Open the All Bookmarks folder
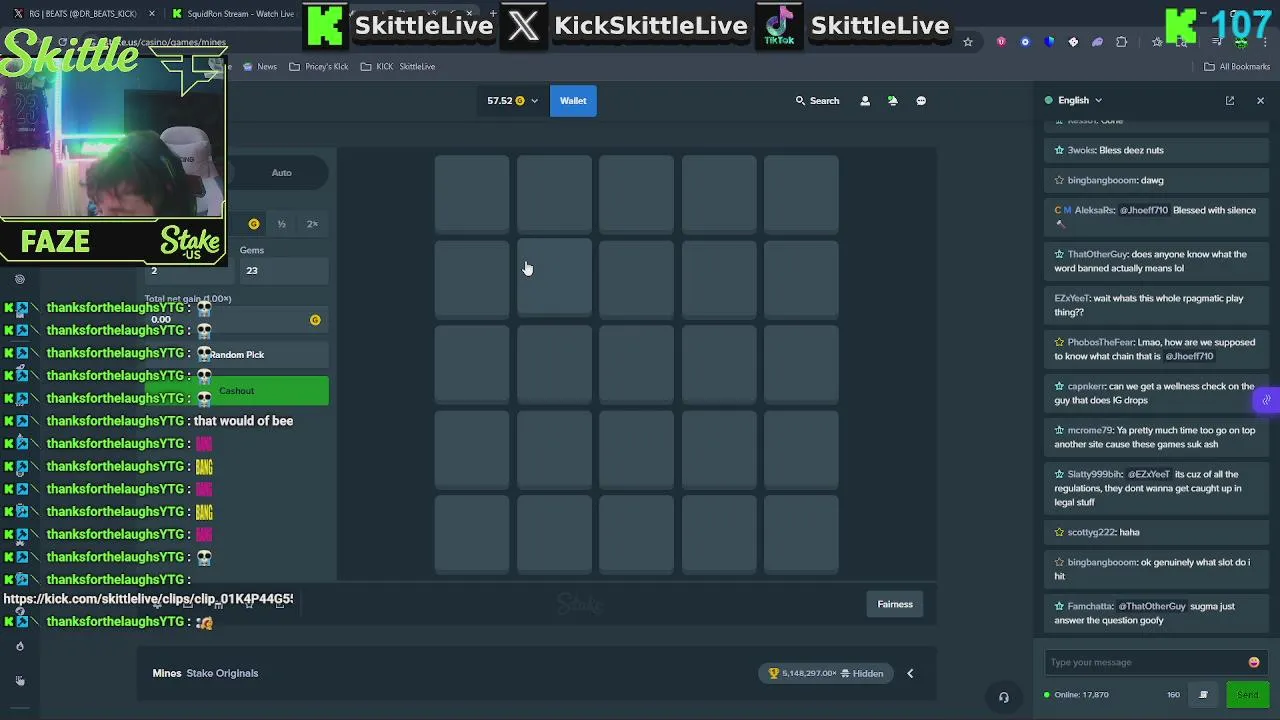Image resolution: width=1280 pixels, height=720 pixels. 1237,67
